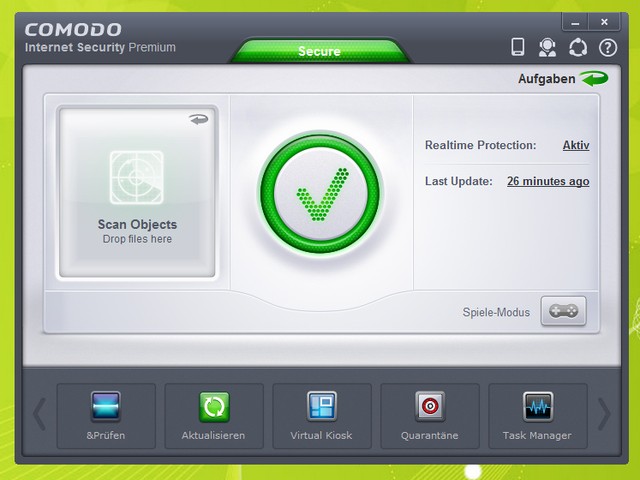Click the Realtime Protection label
This screenshot has height=480, width=640.
480,145
